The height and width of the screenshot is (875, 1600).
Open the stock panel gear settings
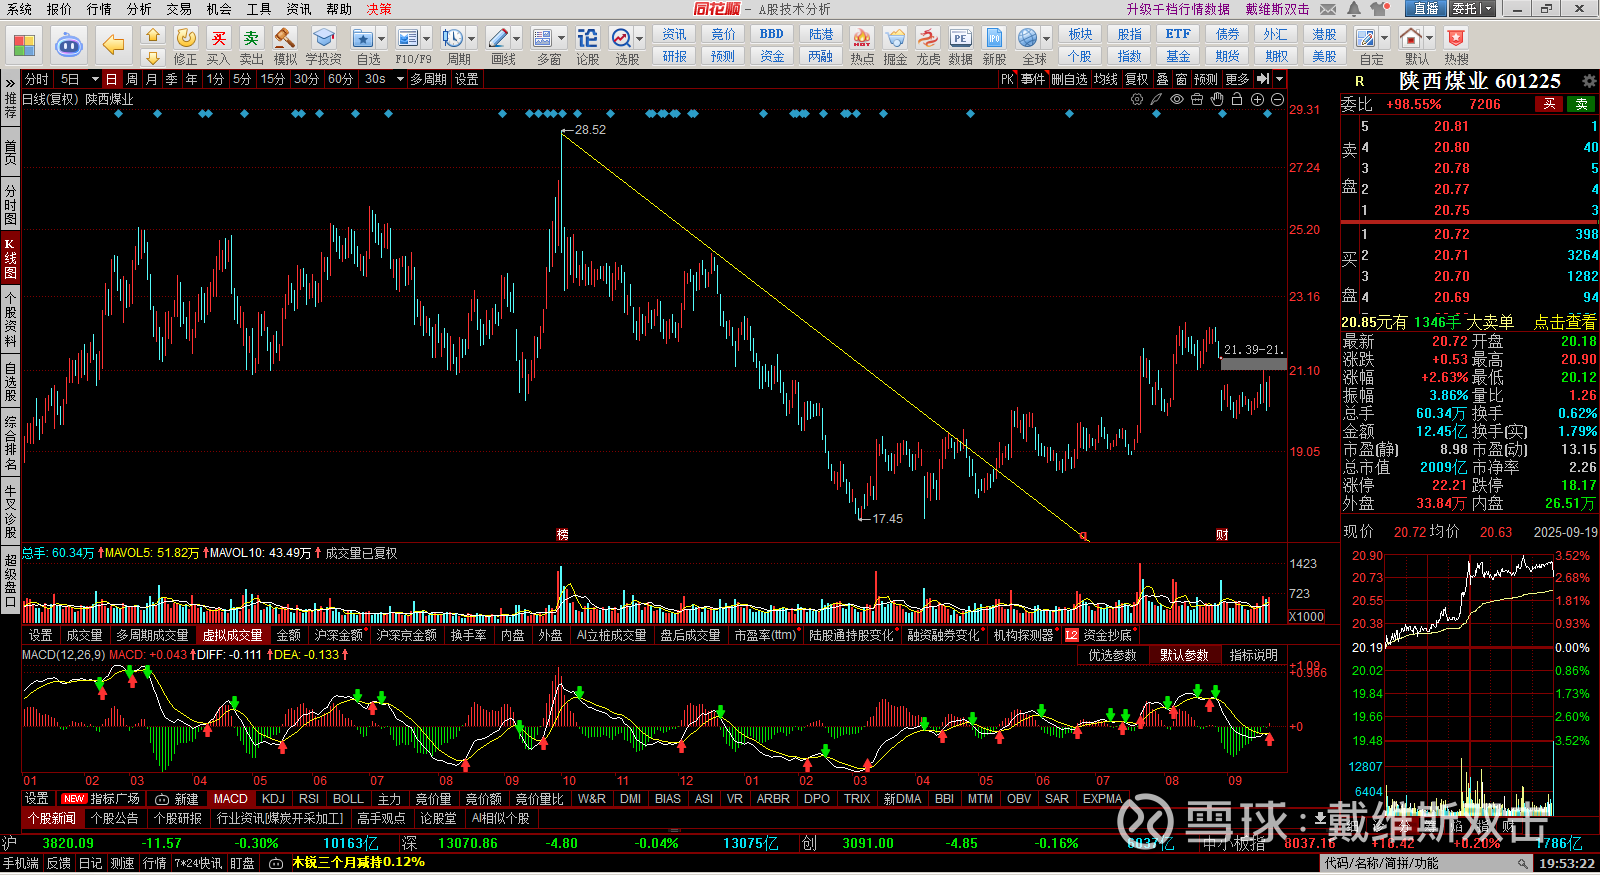1589,81
